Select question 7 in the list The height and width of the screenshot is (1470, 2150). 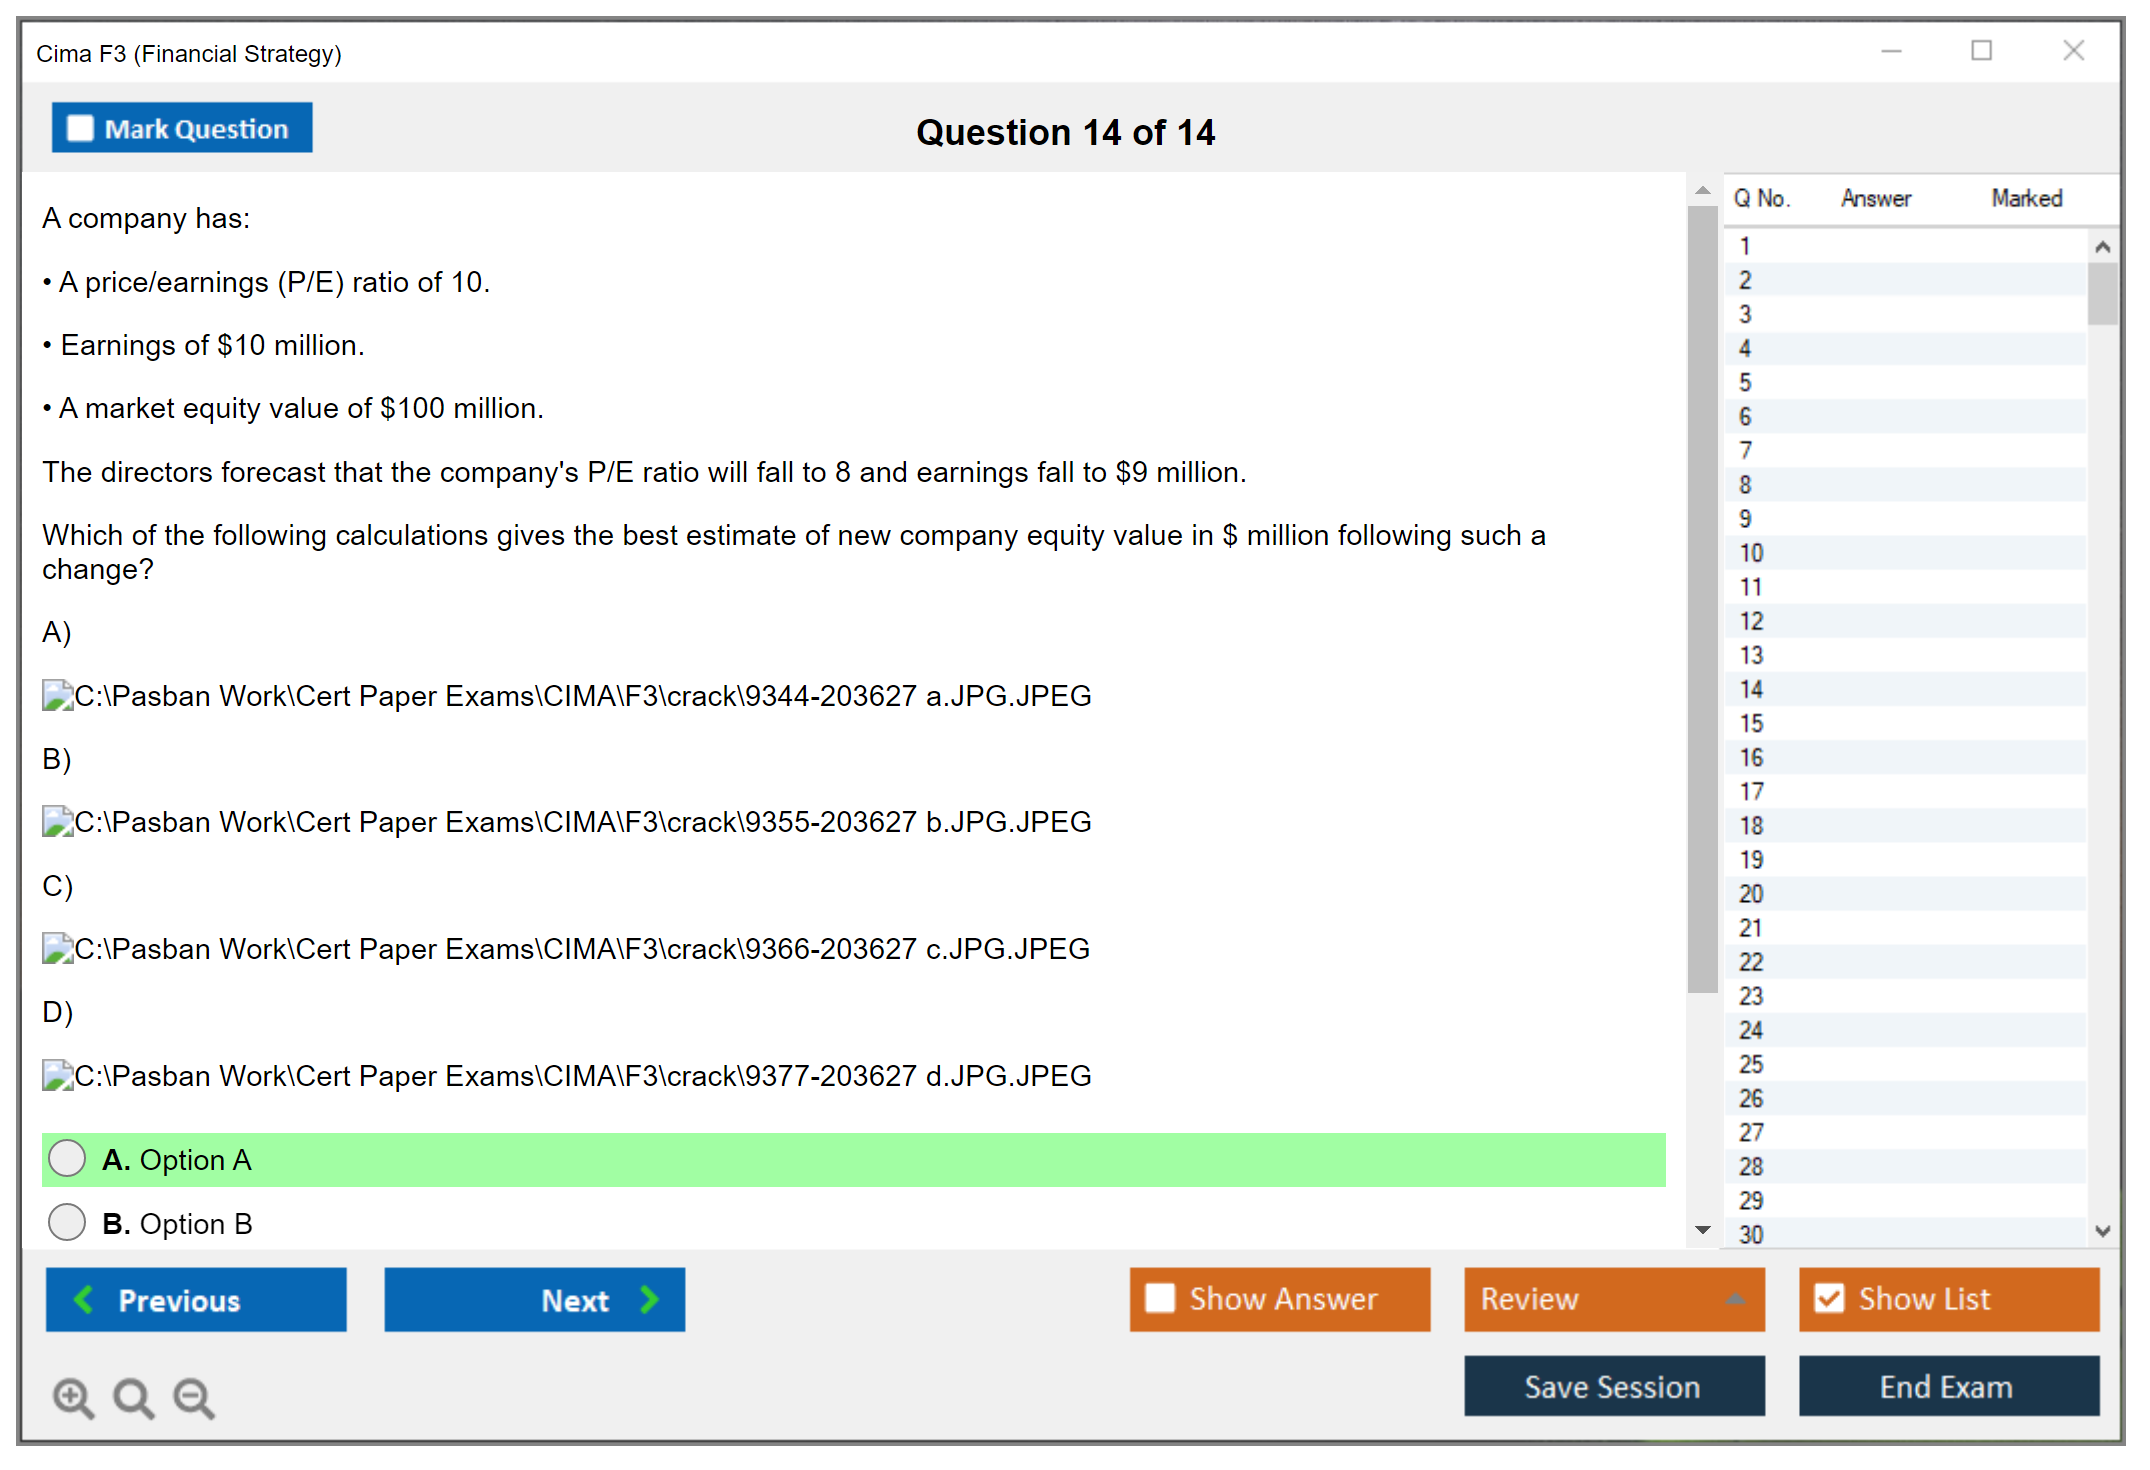pos(1745,450)
